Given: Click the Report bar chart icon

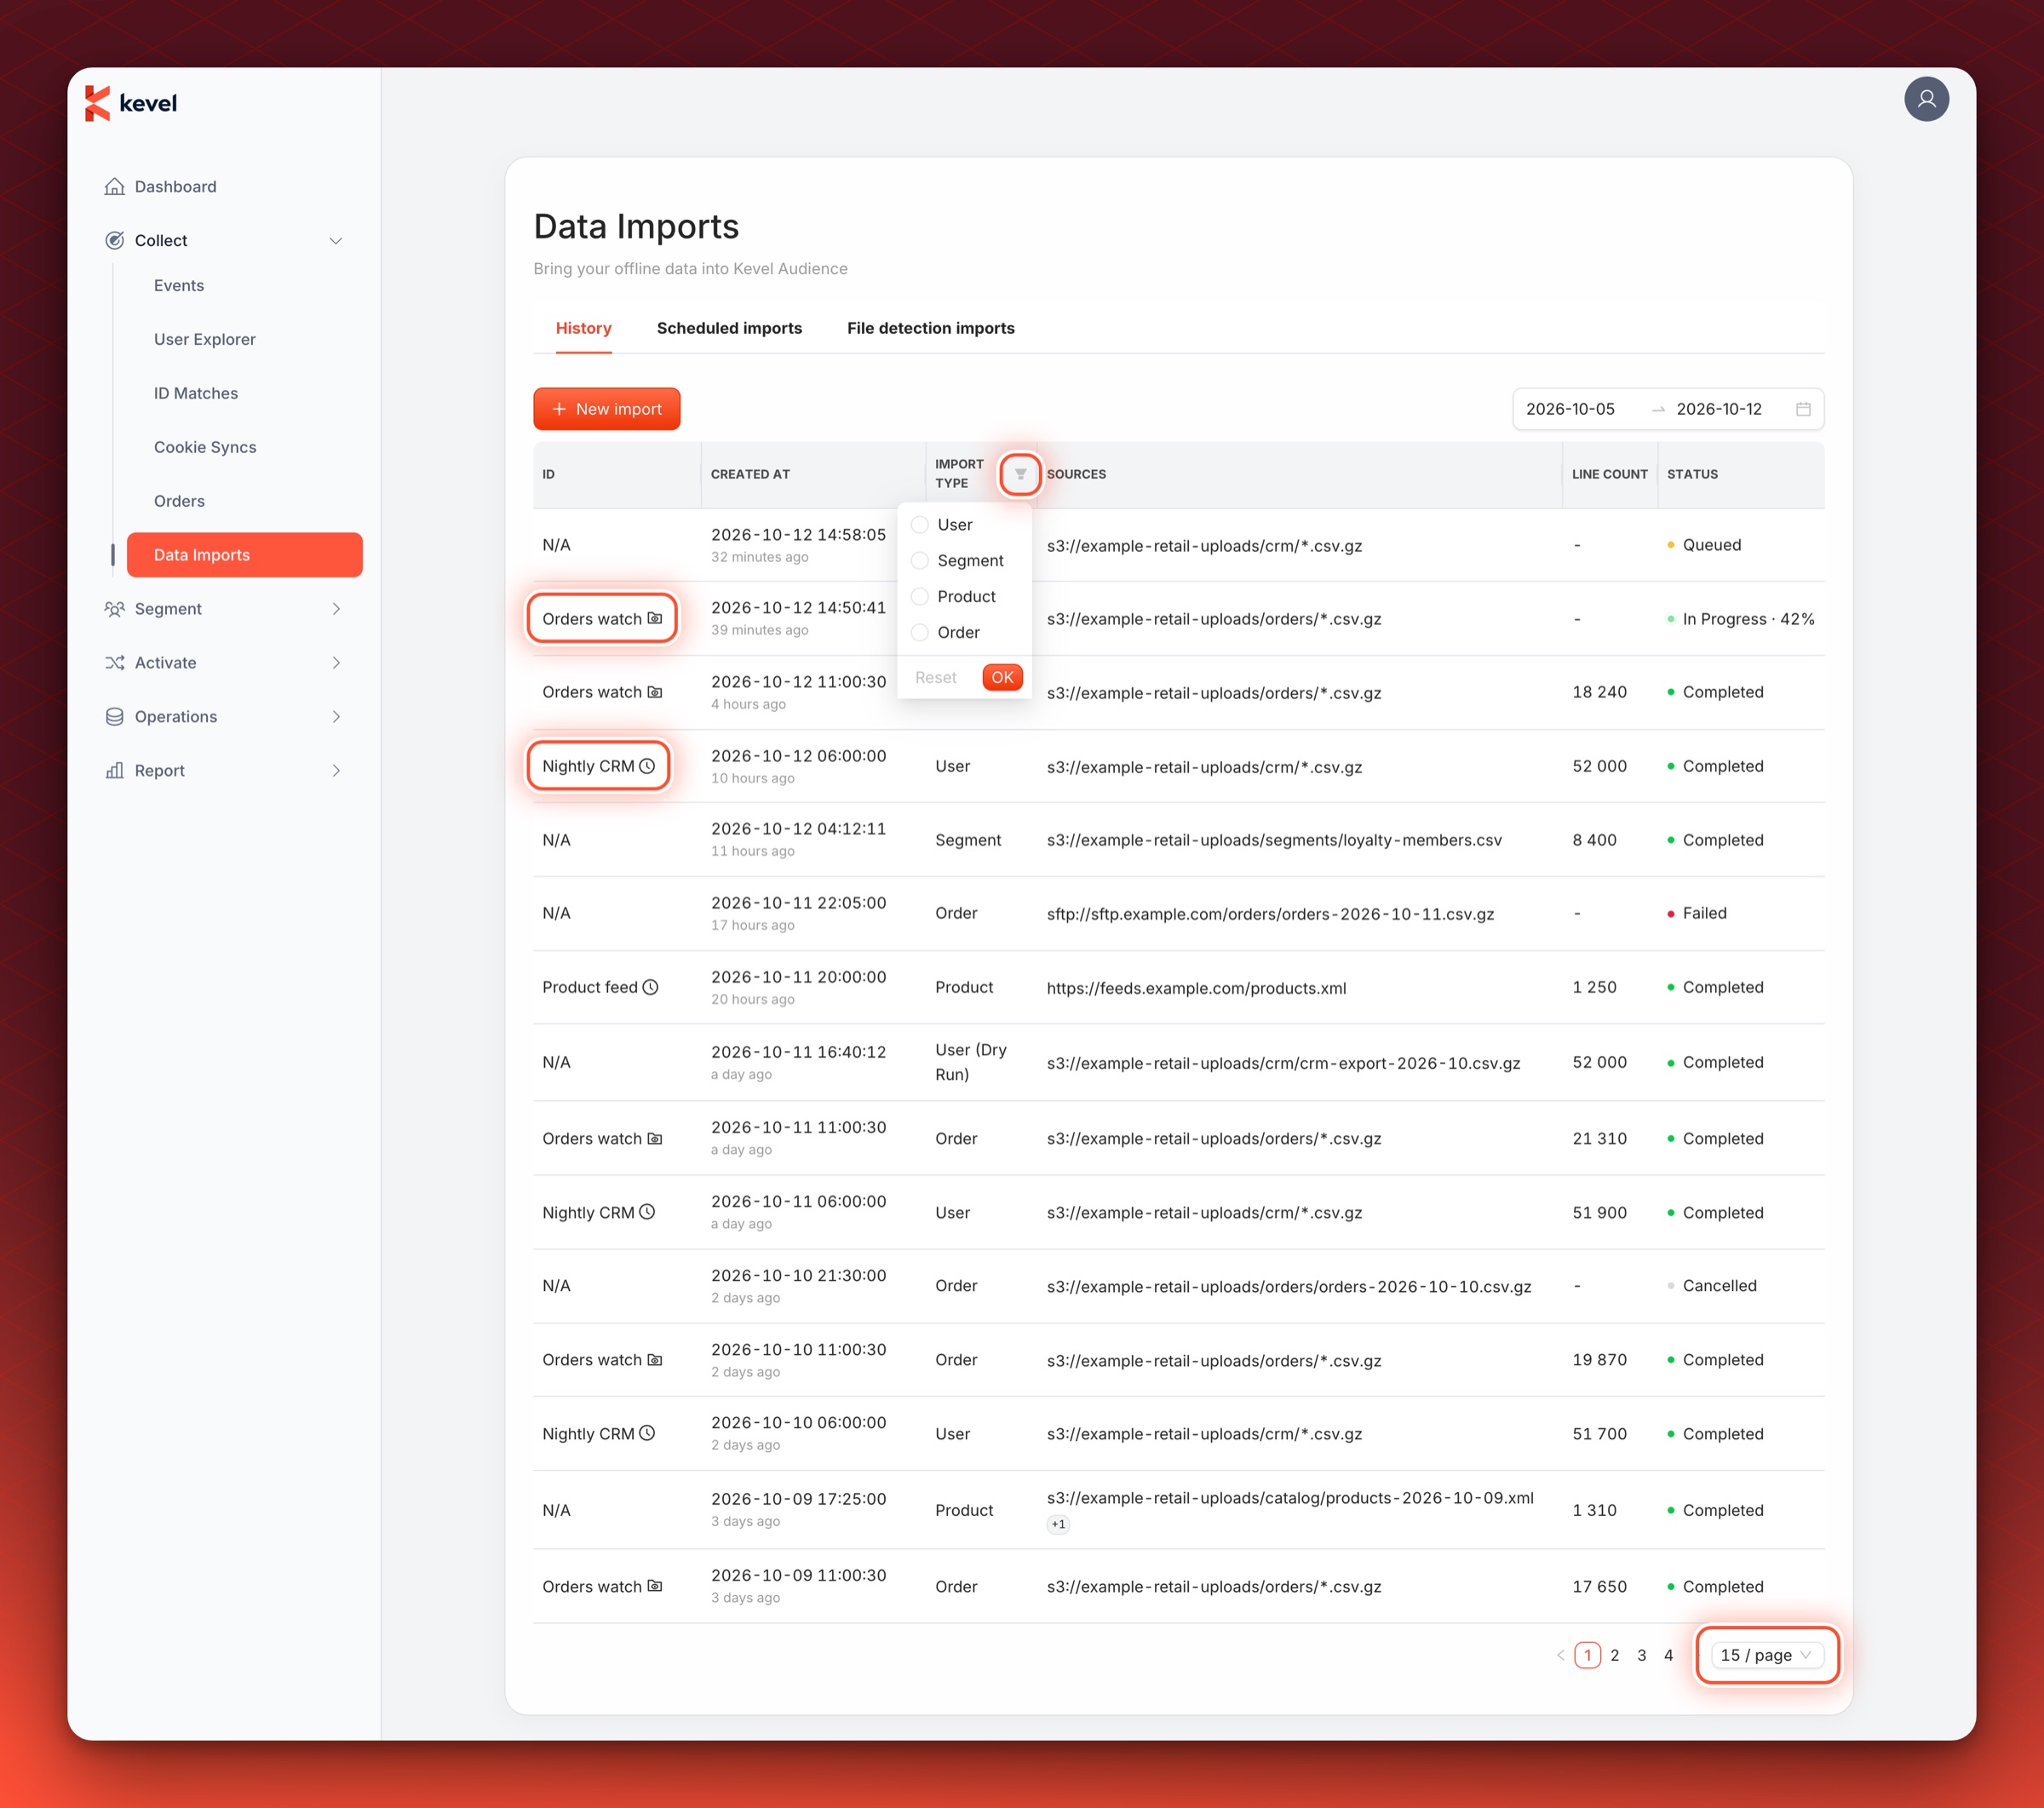Looking at the screenshot, I should pyautogui.click(x=115, y=771).
